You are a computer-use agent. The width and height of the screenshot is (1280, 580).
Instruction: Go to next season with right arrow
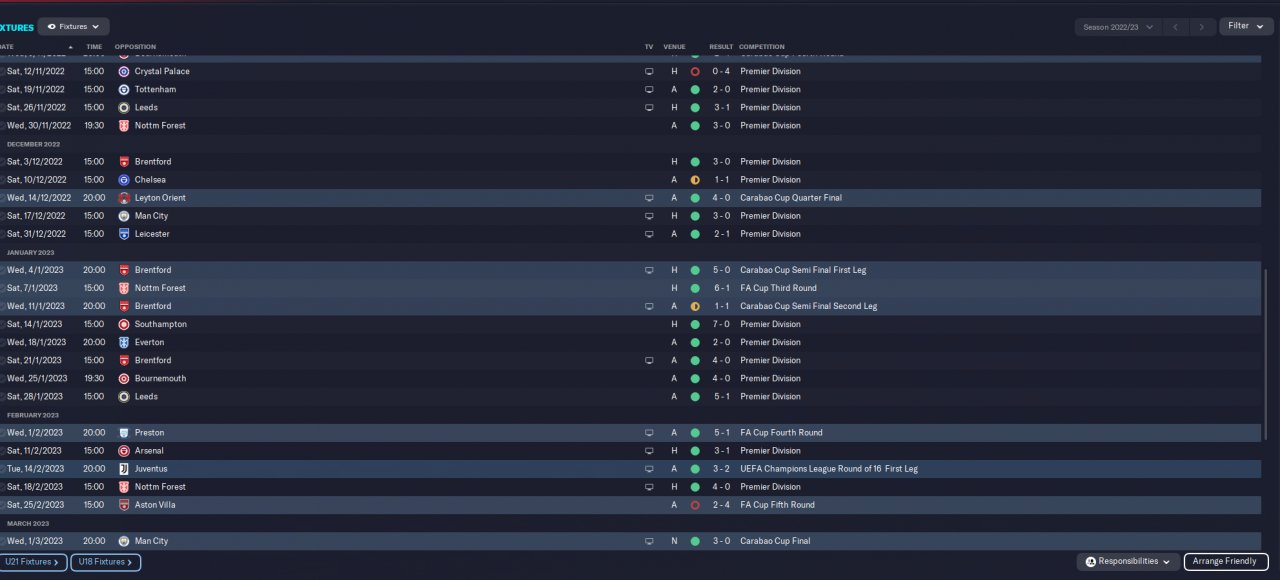tap(1203, 27)
